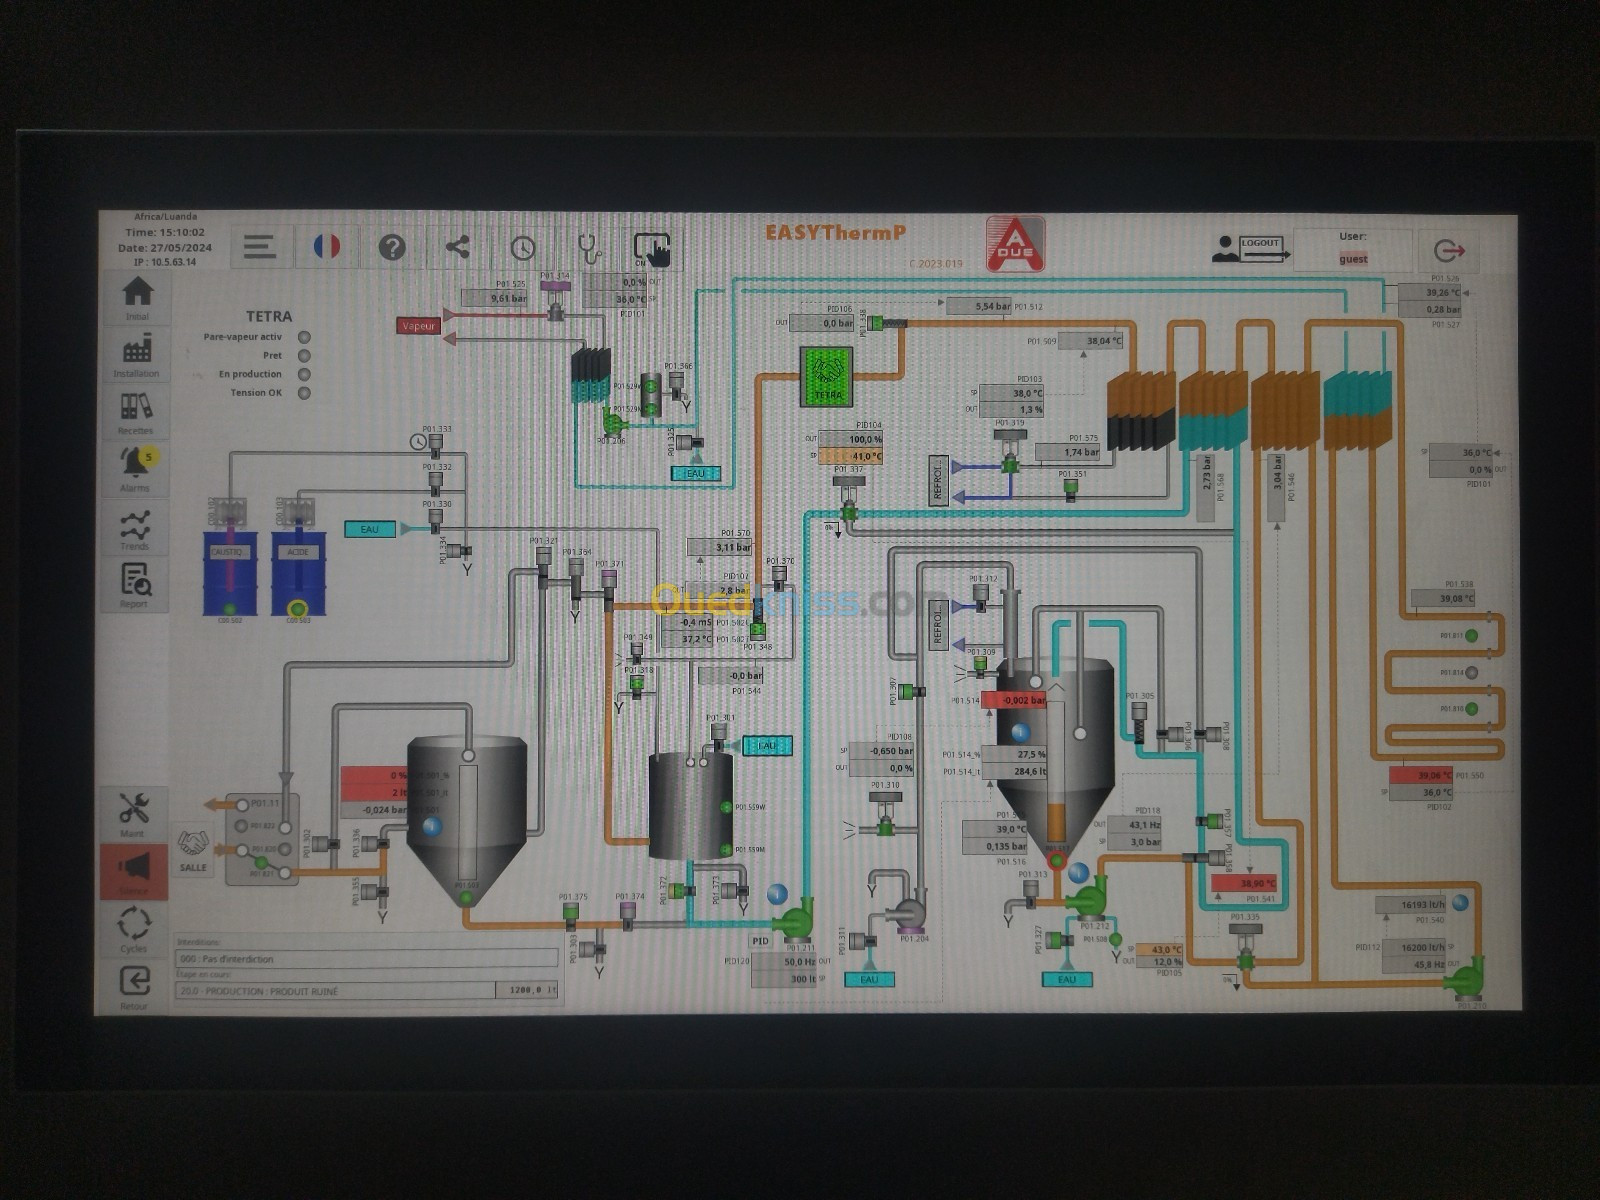1600x1200 pixels.
Task: Click pump P01.204
Action: pos(910,912)
